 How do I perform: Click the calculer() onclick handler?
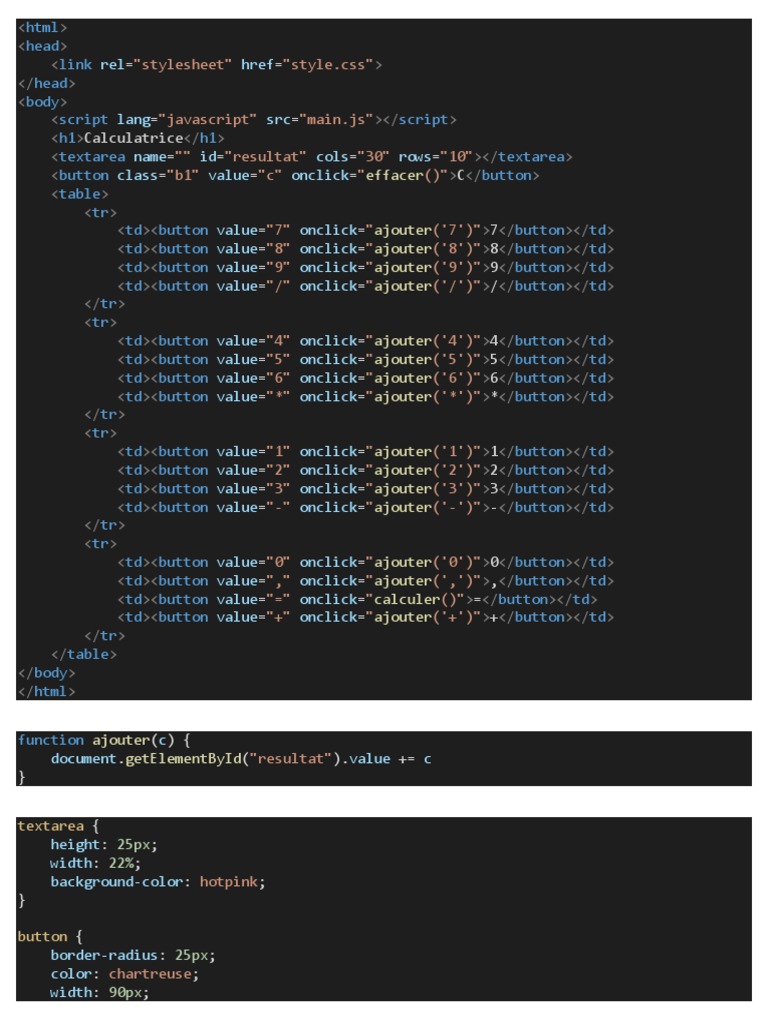click(x=415, y=599)
